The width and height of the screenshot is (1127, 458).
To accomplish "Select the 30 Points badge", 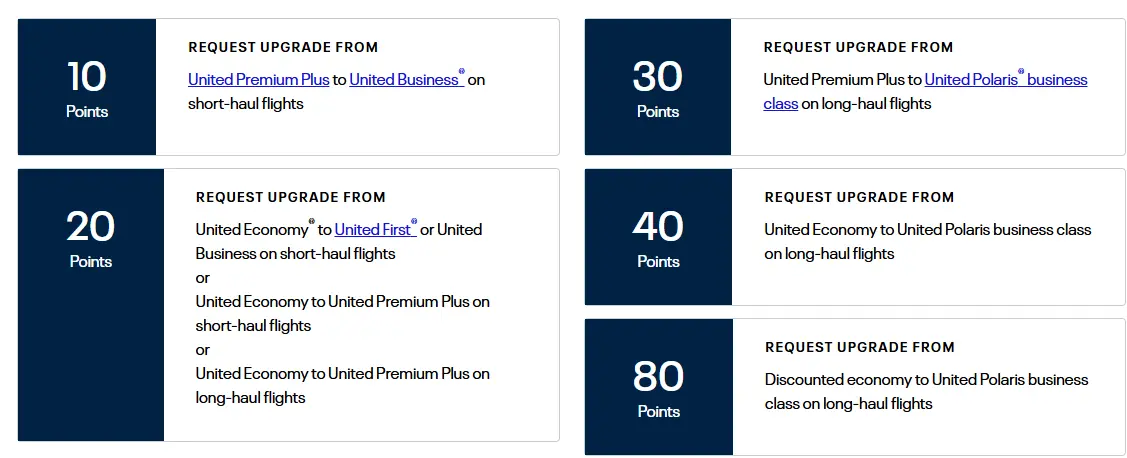I will (658, 87).
